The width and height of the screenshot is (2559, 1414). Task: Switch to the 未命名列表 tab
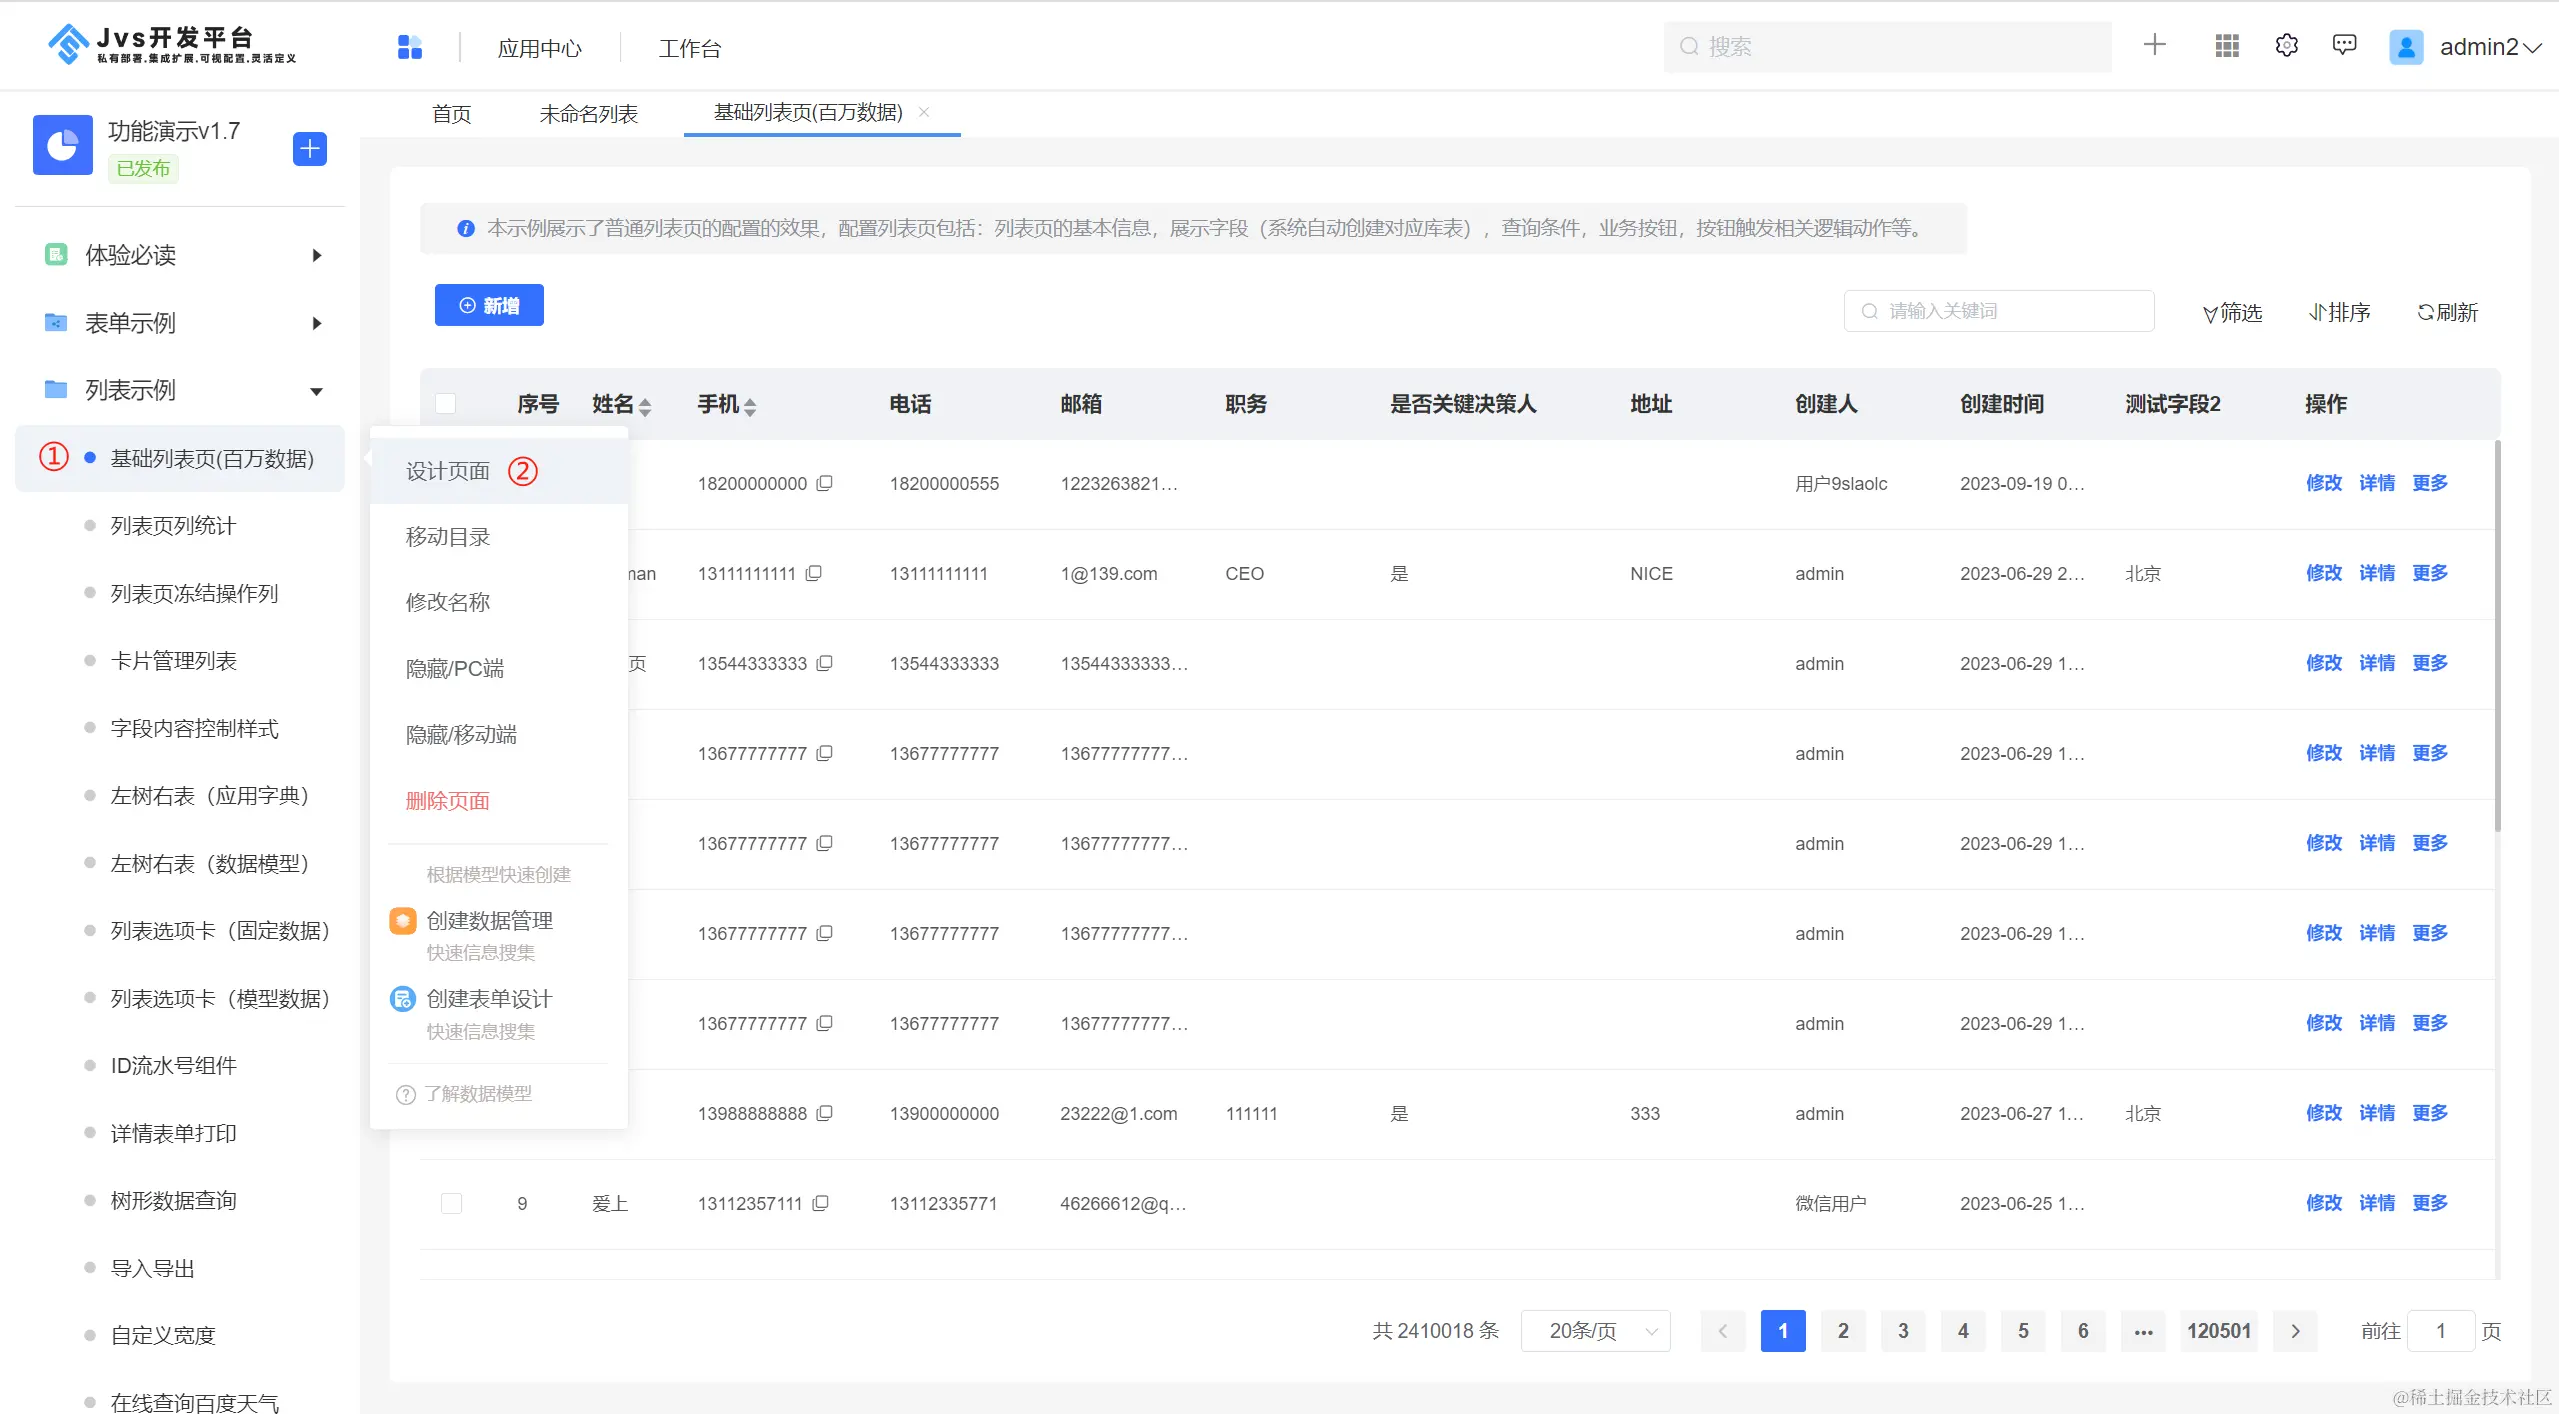pos(588,114)
